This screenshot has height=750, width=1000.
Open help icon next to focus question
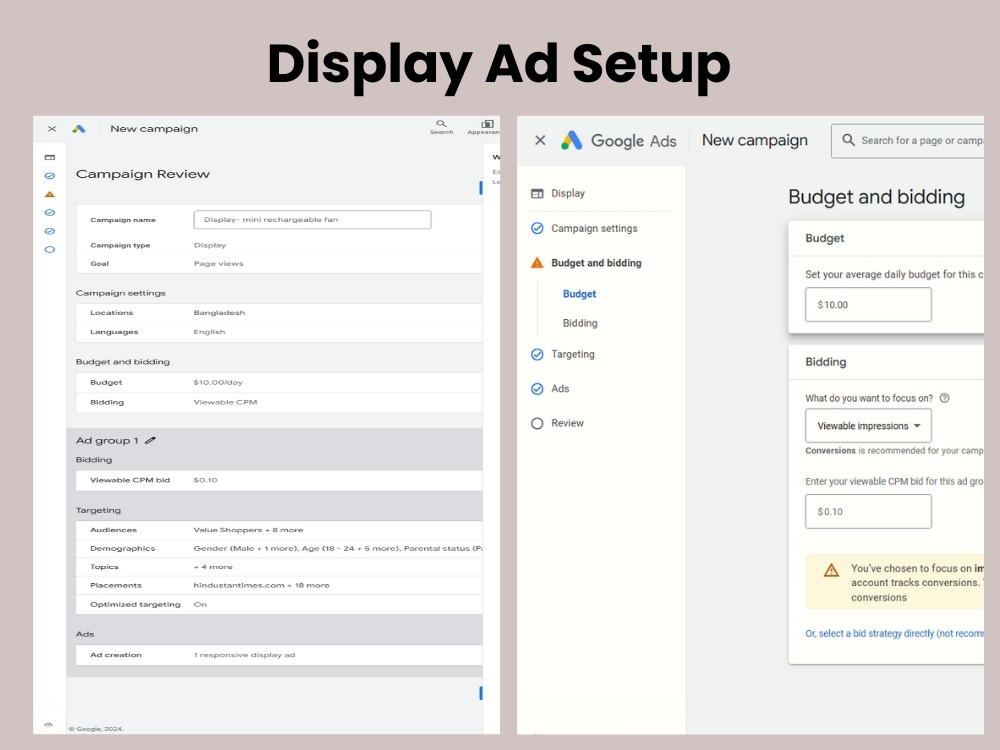(945, 398)
